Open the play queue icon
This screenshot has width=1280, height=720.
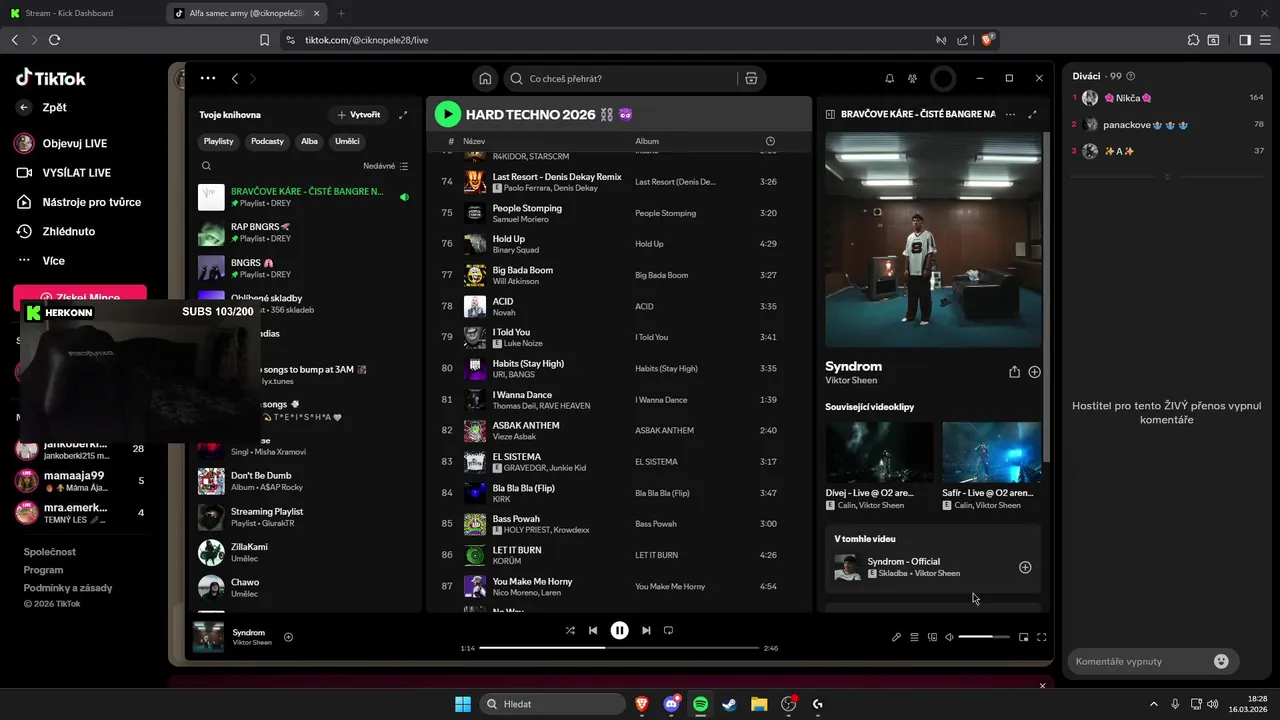tap(914, 637)
